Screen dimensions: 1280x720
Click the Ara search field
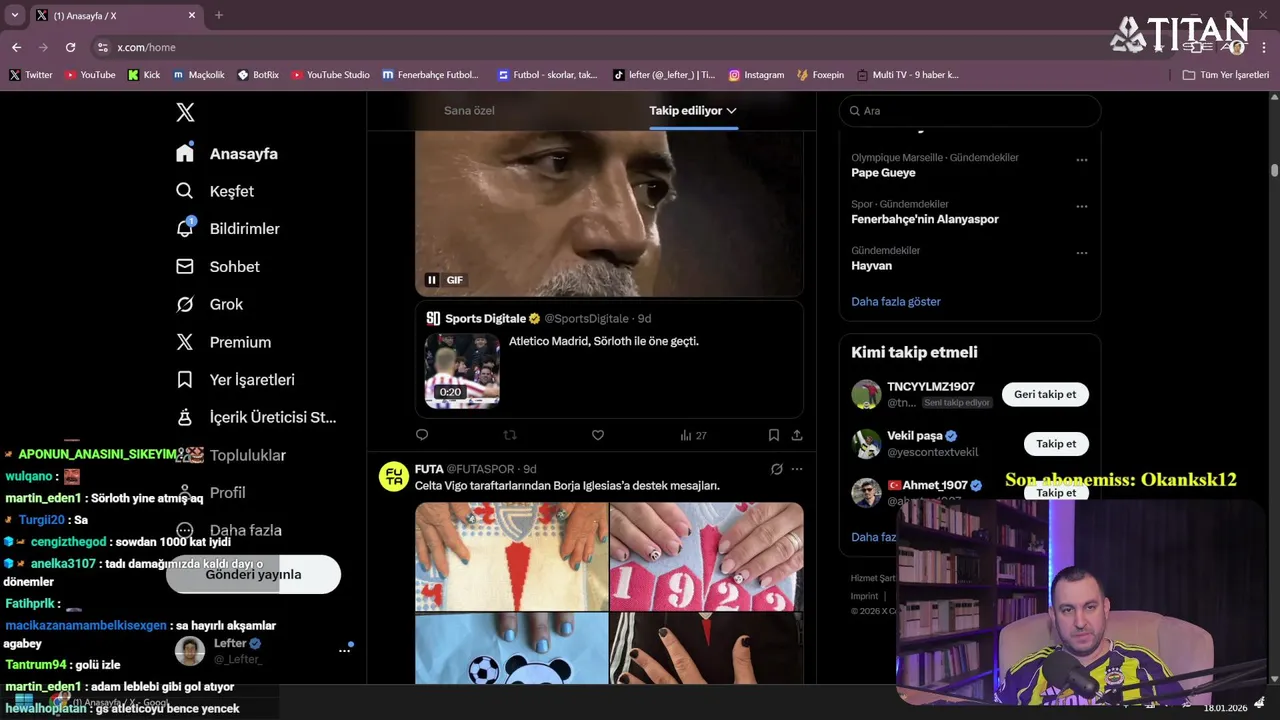970,111
